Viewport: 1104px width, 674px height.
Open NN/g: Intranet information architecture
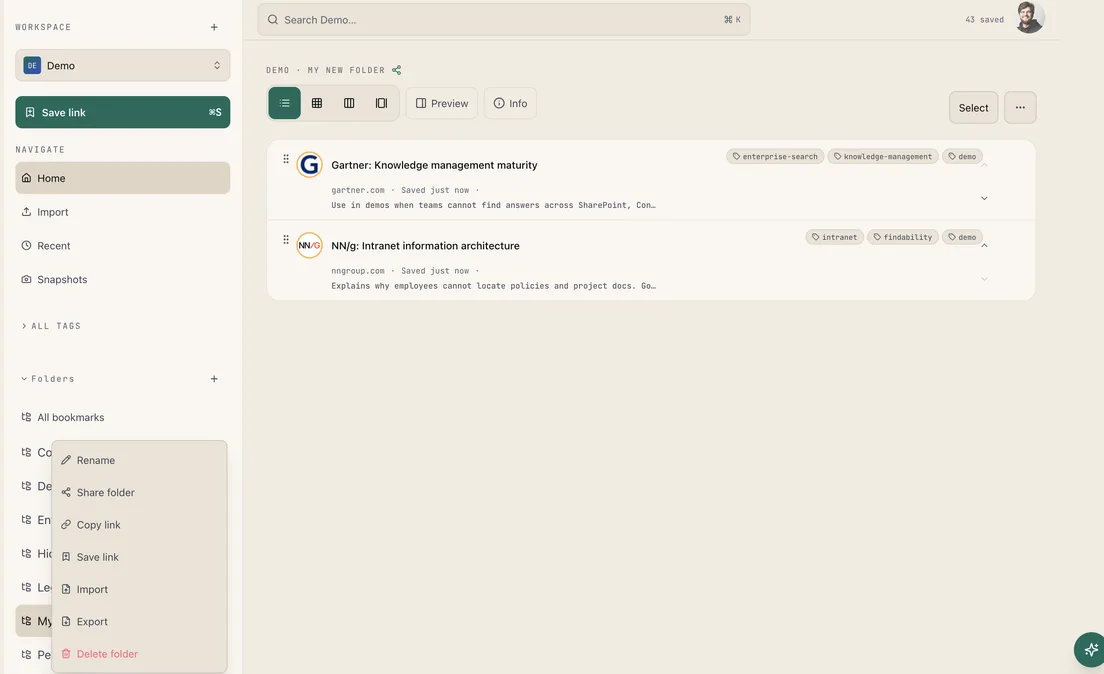point(425,246)
